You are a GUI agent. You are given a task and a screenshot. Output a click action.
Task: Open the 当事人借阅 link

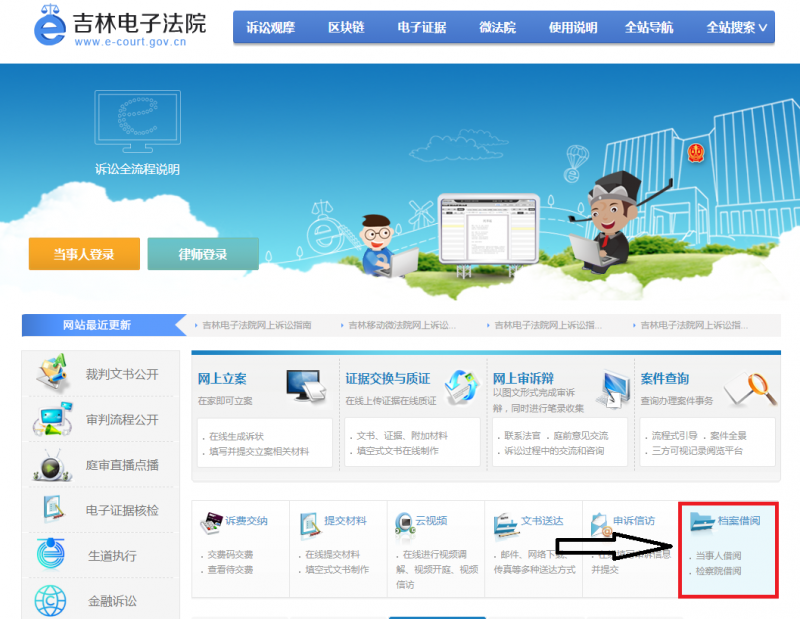pyautogui.click(x=718, y=554)
